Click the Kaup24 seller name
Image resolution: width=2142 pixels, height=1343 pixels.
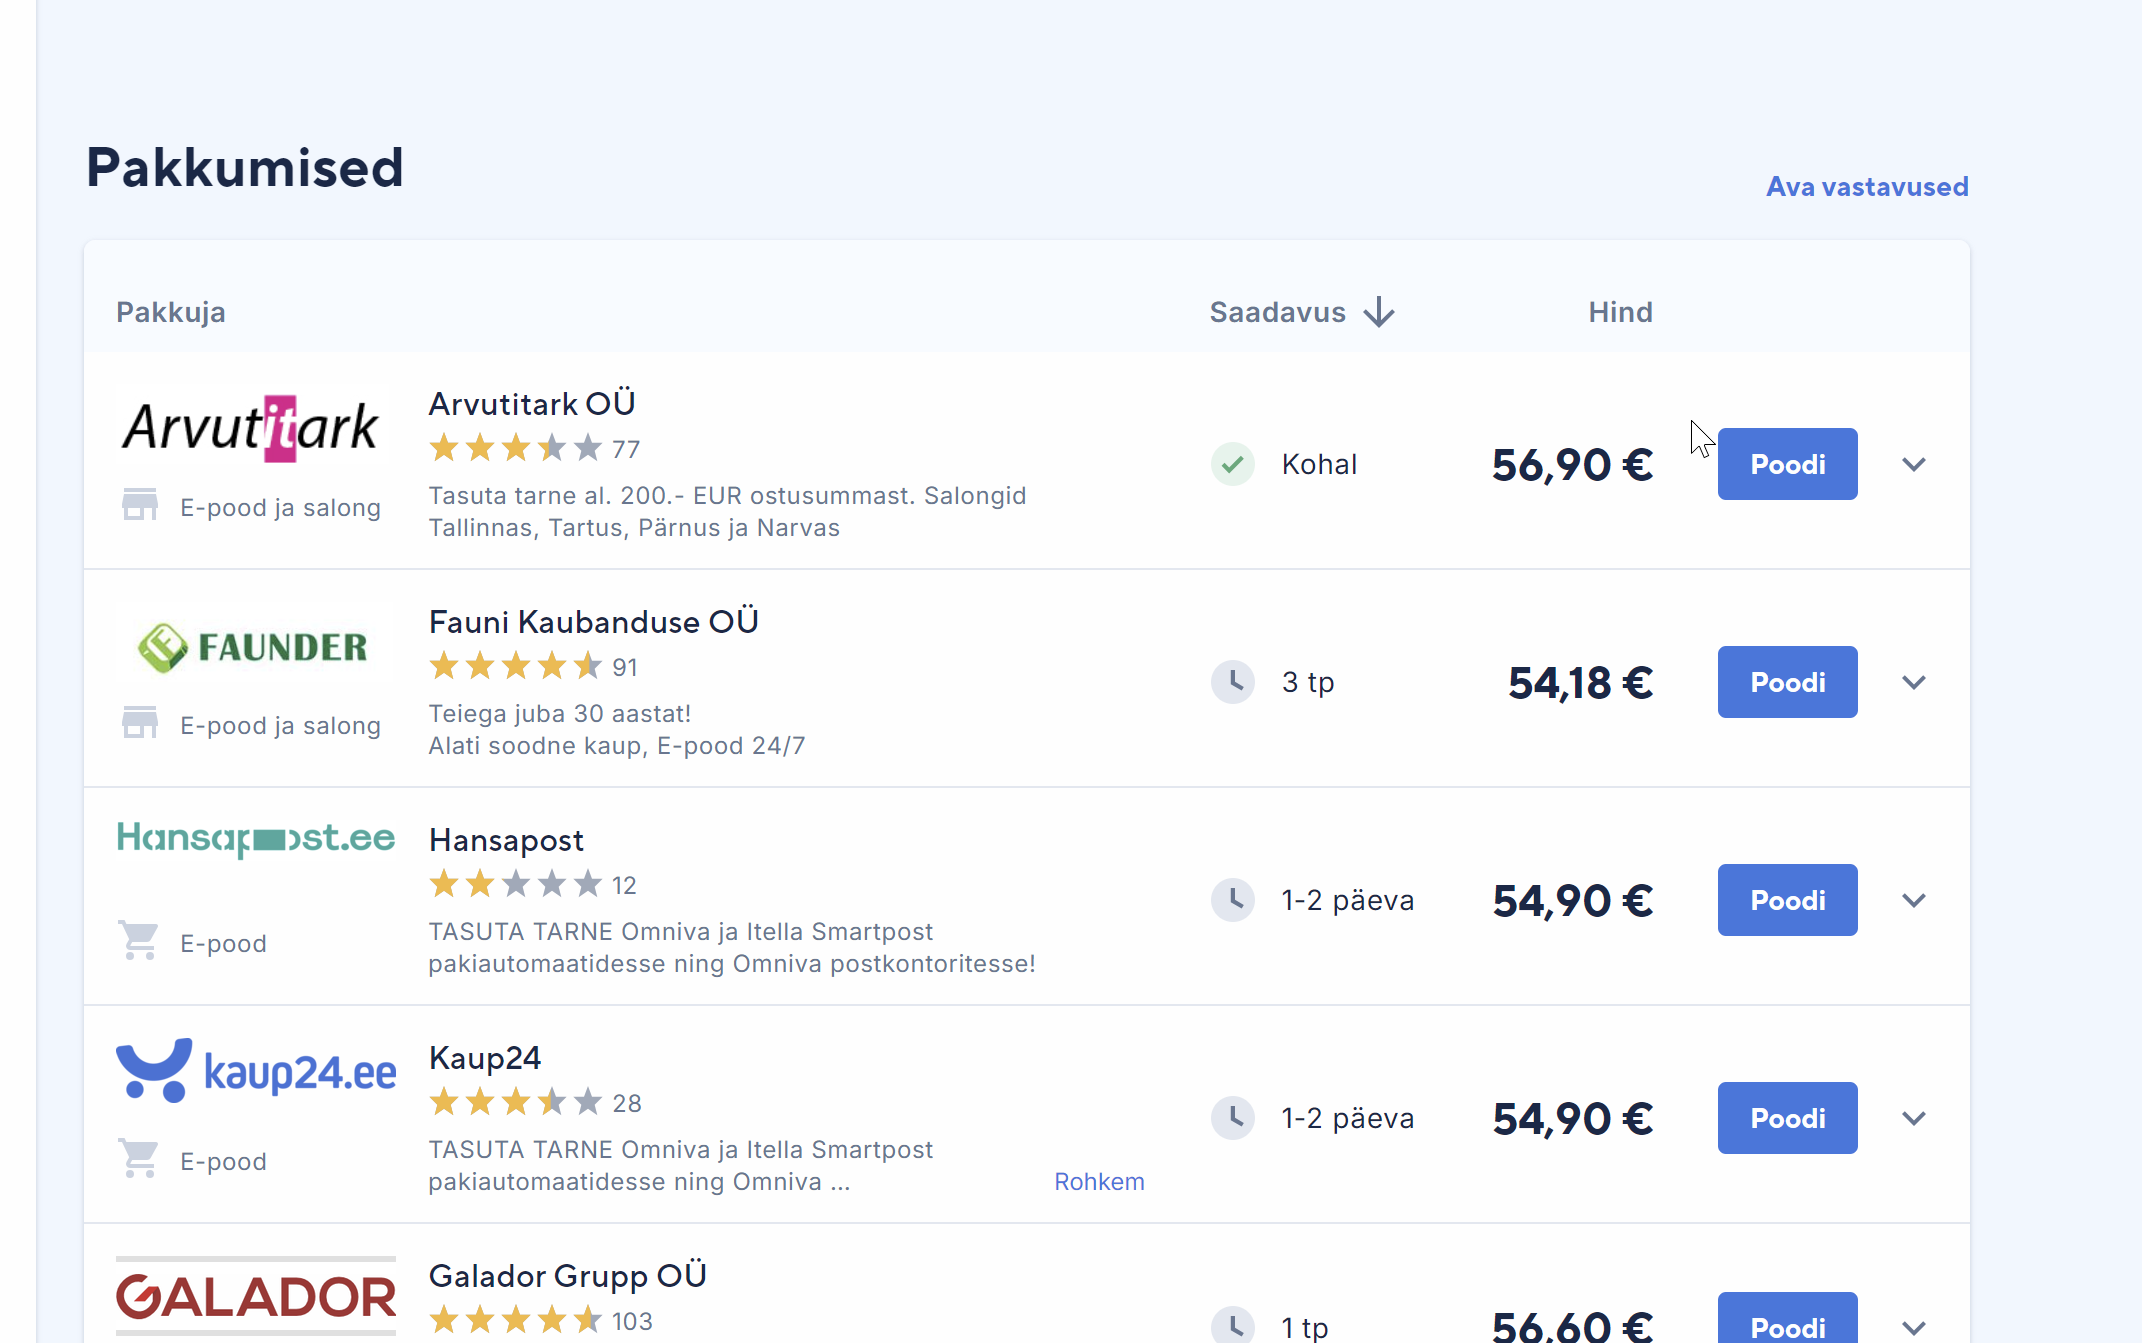485,1058
